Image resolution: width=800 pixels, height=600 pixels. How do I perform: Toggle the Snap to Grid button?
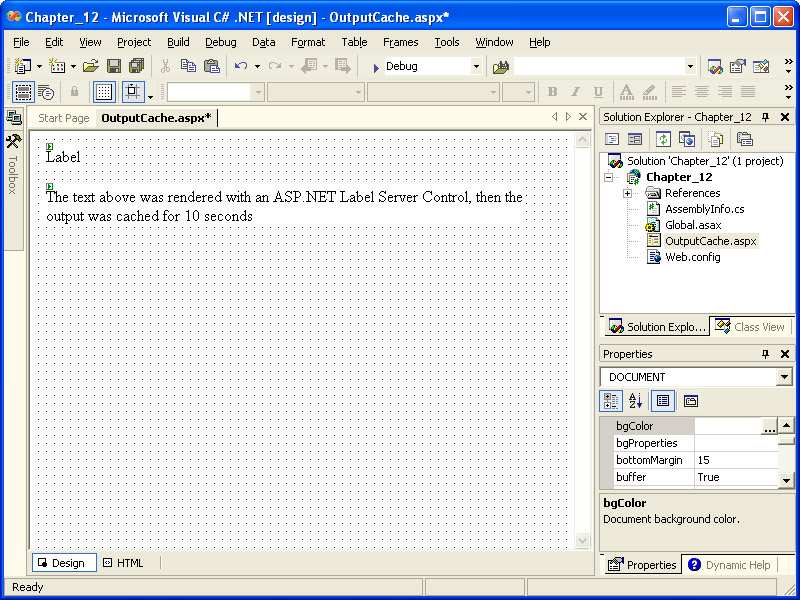(133, 92)
